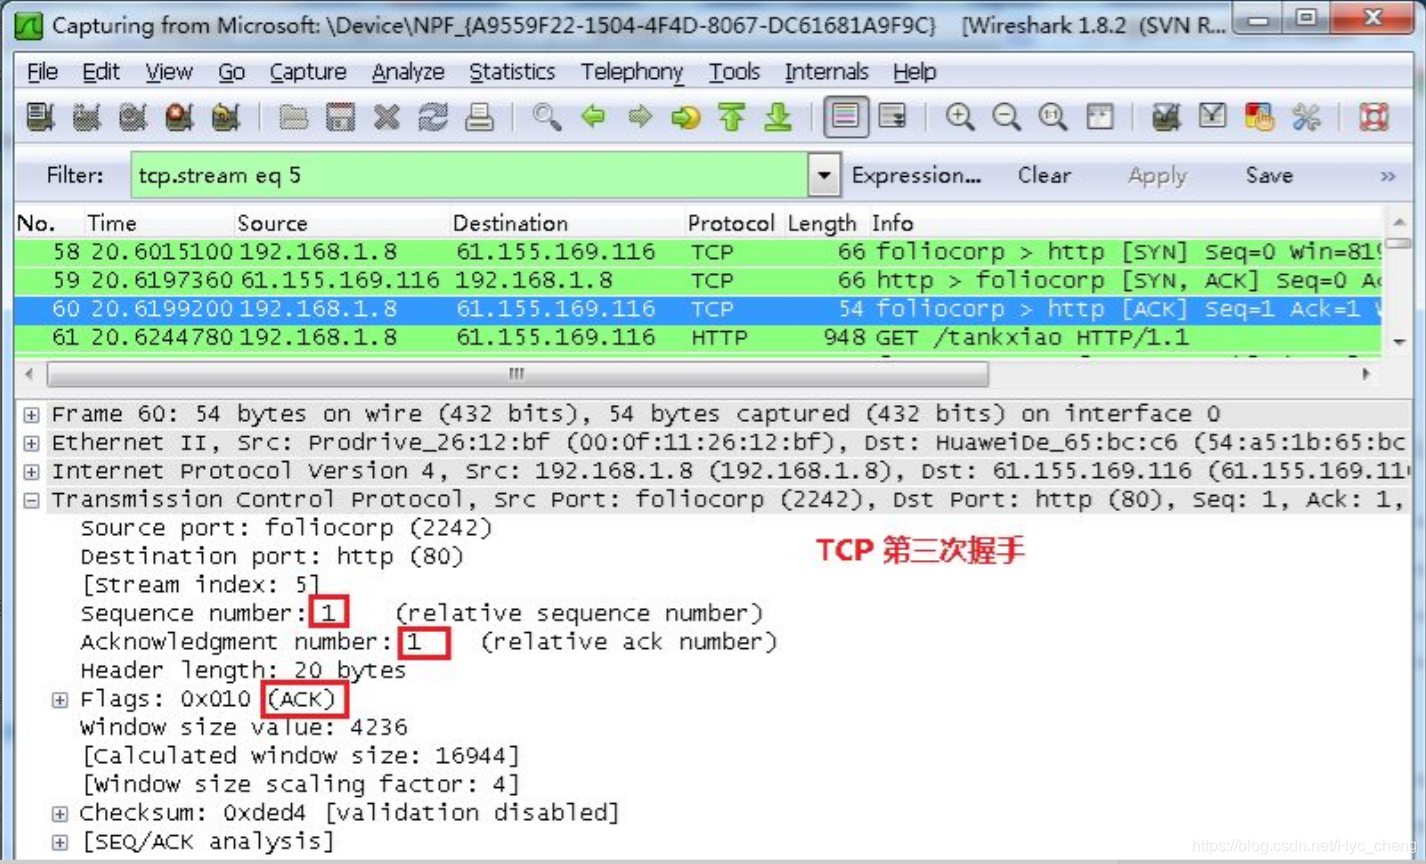
Task: Open Wireshark Preferences via the wrench icon
Action: tap(1305, 117)
